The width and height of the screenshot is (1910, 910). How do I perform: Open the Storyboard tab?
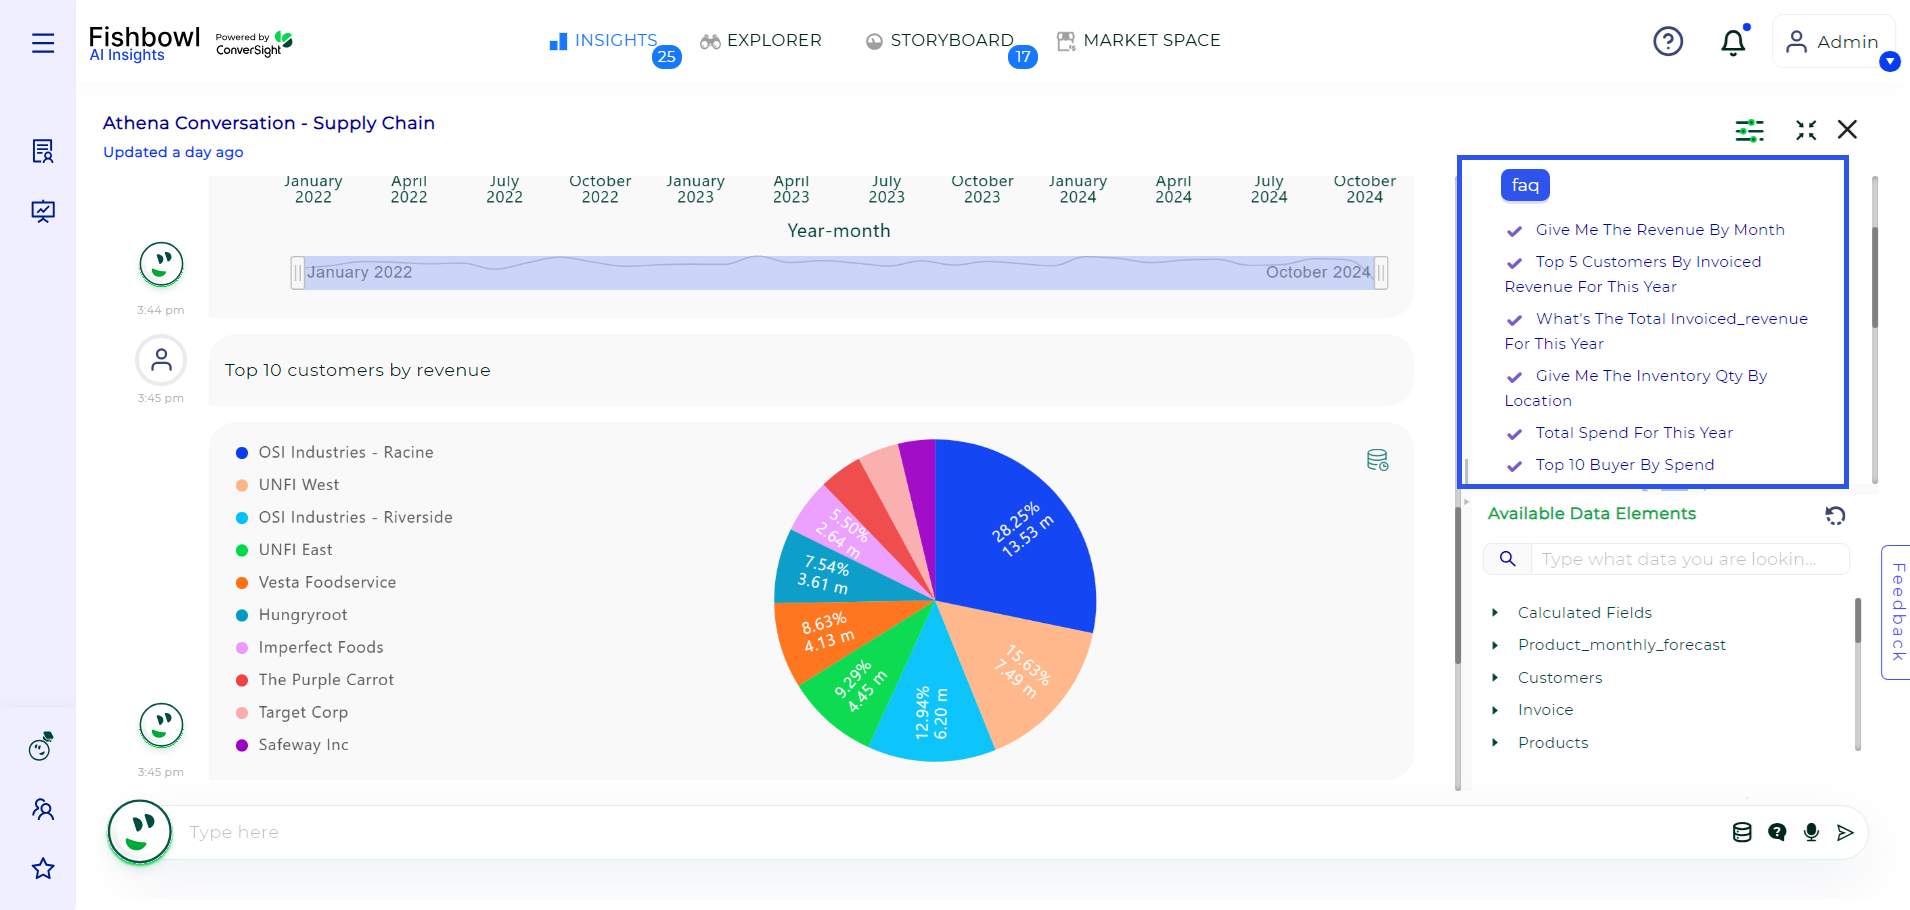coord(940,41)
